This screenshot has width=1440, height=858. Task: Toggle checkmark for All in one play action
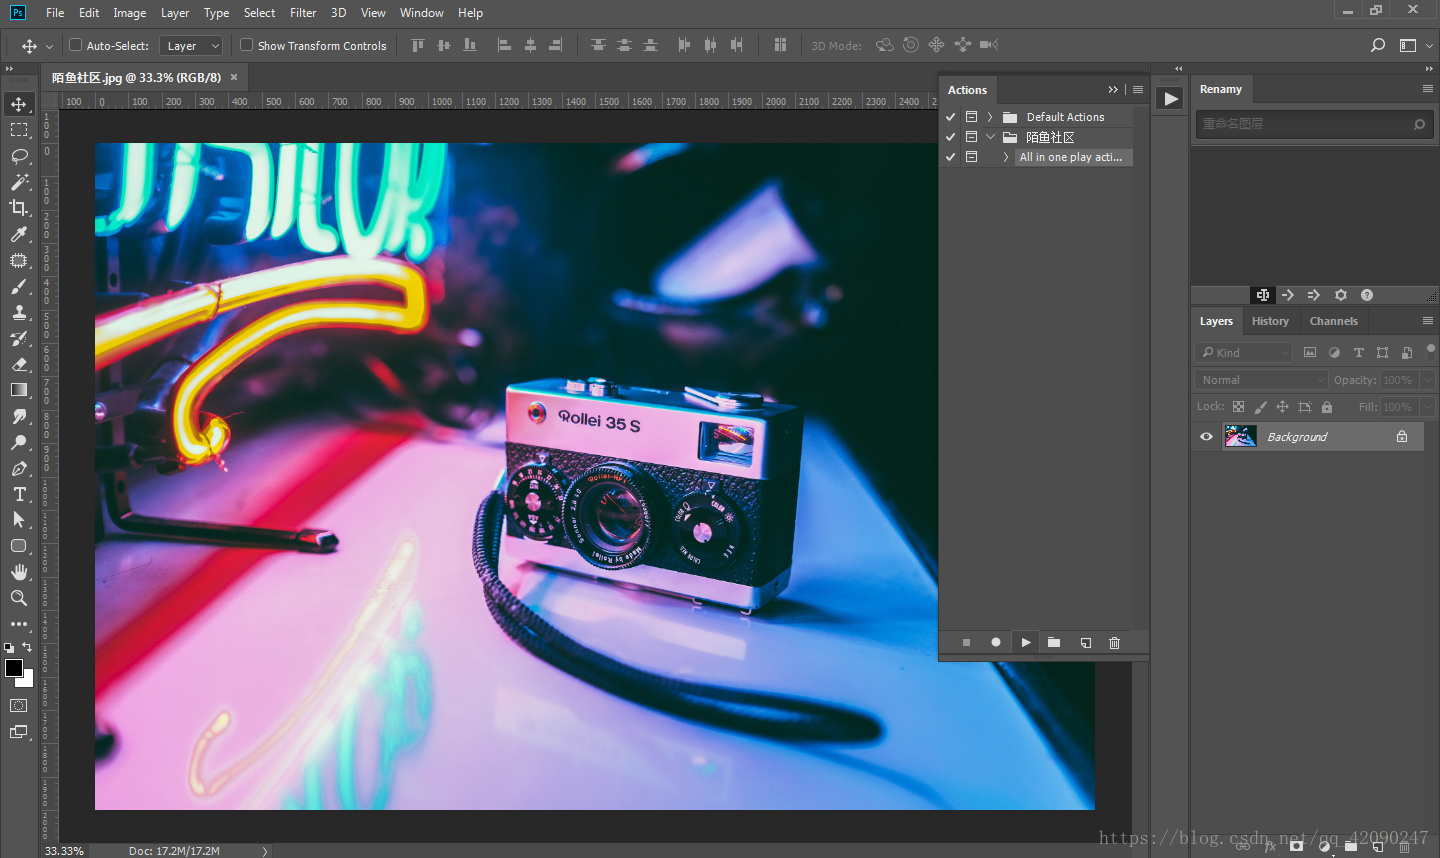(x=950, y=157)
